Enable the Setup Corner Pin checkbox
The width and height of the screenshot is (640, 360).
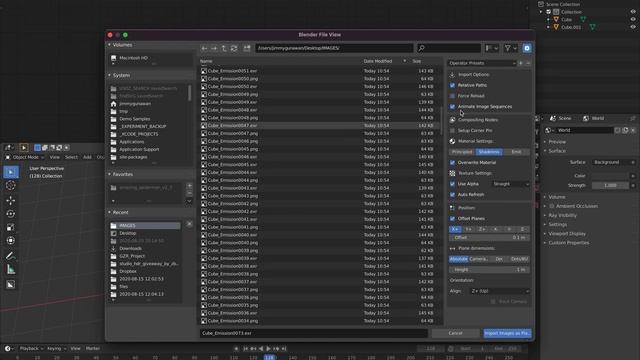click(x=452, y=131)
